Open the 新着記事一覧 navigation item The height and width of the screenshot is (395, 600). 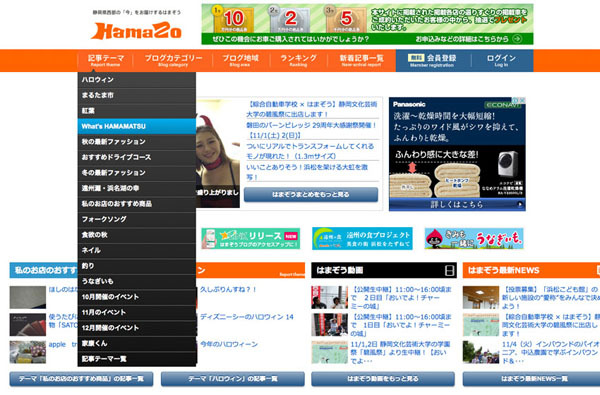[361, 60]
